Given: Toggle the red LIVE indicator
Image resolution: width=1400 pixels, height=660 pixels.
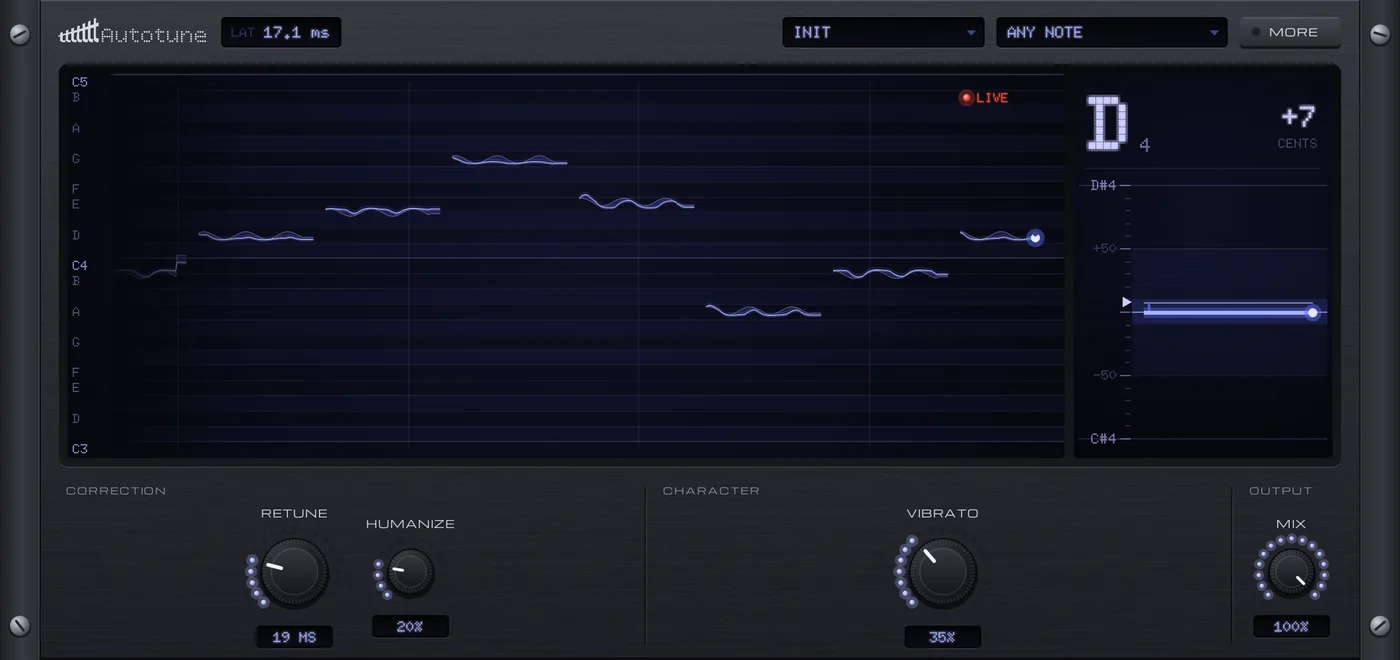Looking at the screenshot, I should (x=984, y=98).
